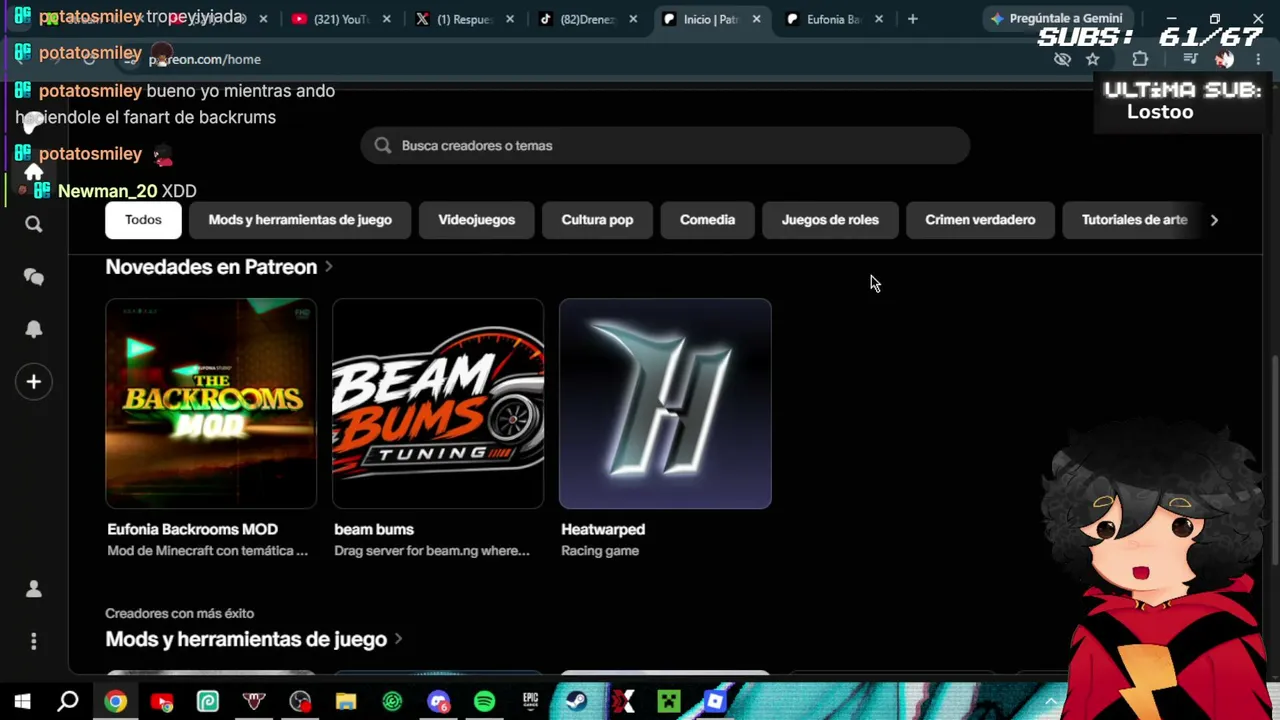Image resolution: width=1280 pixels, height=720 pixels.
Task: Select the Juegos de roles category chip
Action: point(830,220)
